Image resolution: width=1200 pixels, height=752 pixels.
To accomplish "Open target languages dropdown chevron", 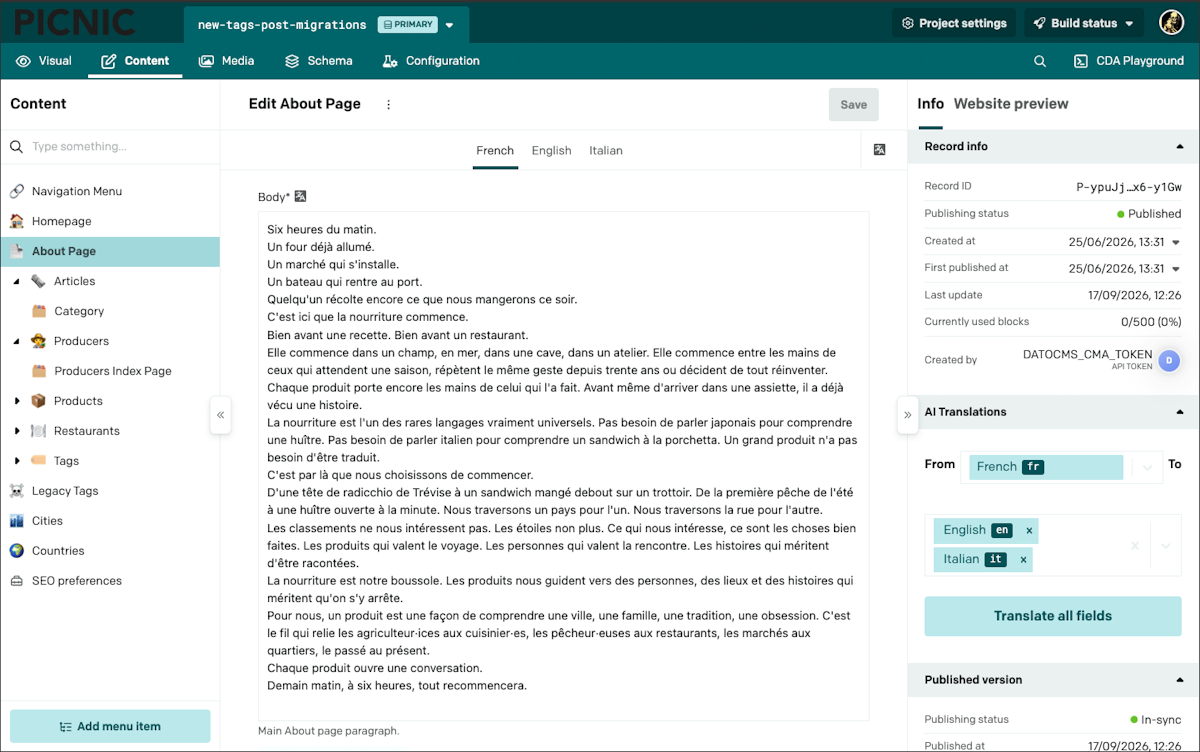I will click(1166, 546).
